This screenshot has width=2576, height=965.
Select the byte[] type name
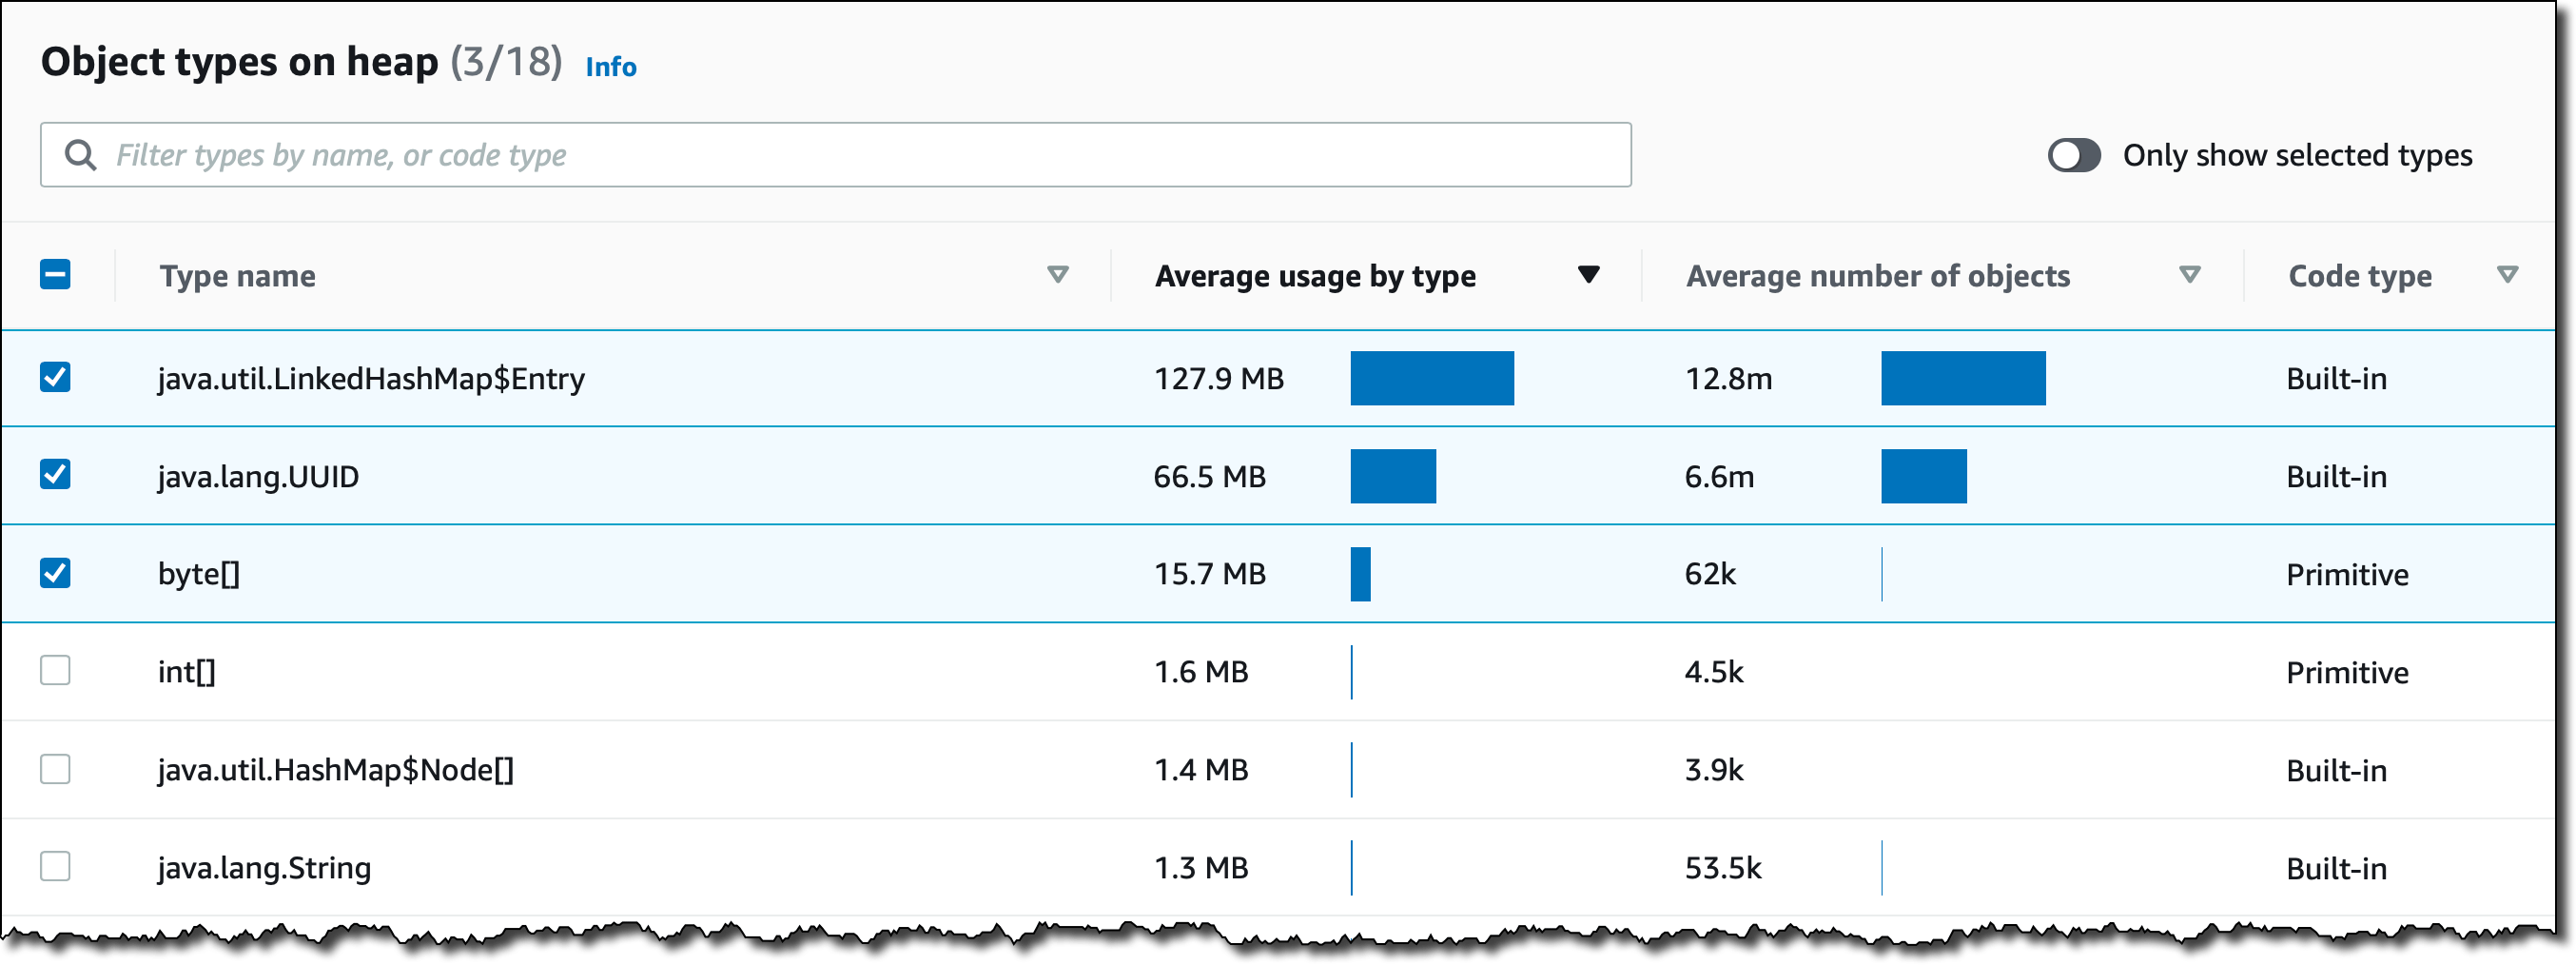199,574
